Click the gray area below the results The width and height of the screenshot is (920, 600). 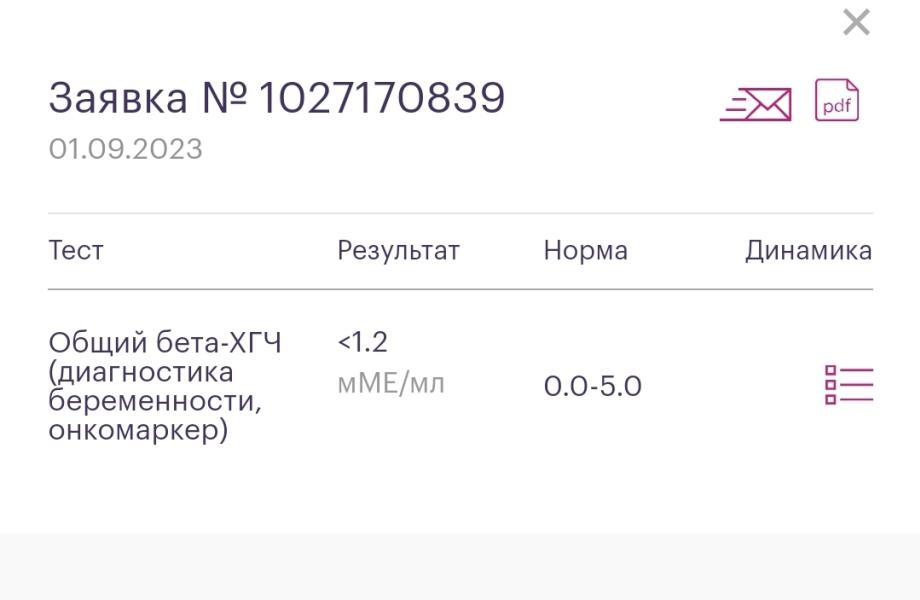pyautogui.click(x=460, y=567)
